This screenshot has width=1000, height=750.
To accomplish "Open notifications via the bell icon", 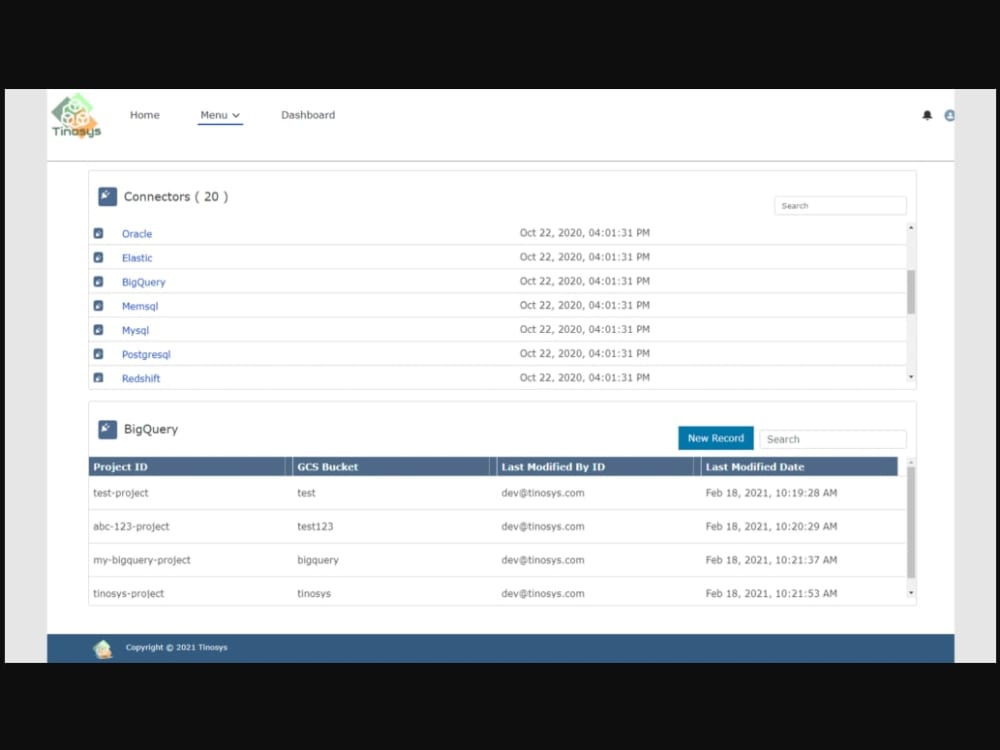I will (x=928, y=115).
